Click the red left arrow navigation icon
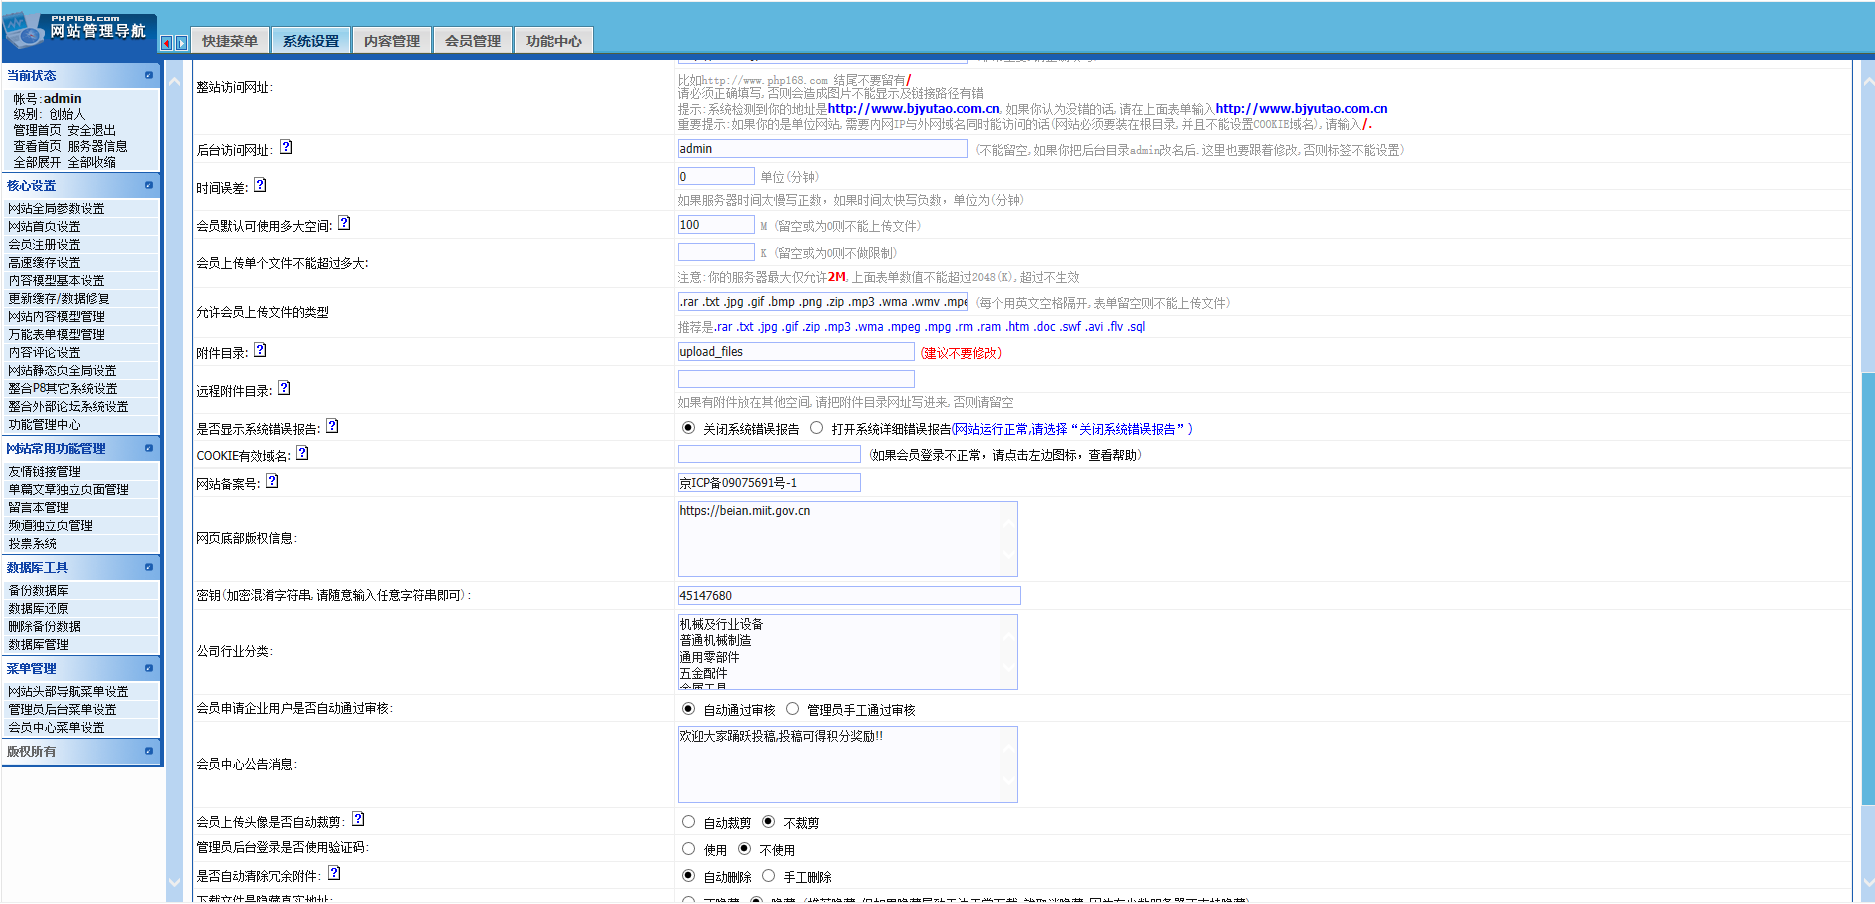 (166, 43)
